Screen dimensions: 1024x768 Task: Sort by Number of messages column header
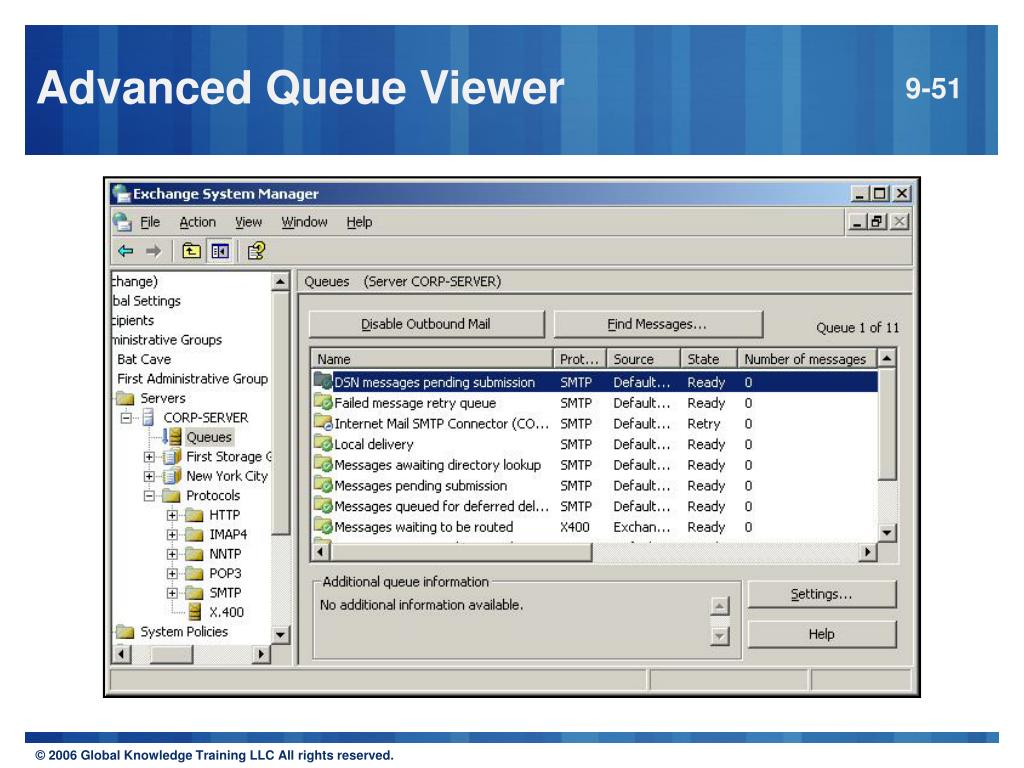coord(807,359)
